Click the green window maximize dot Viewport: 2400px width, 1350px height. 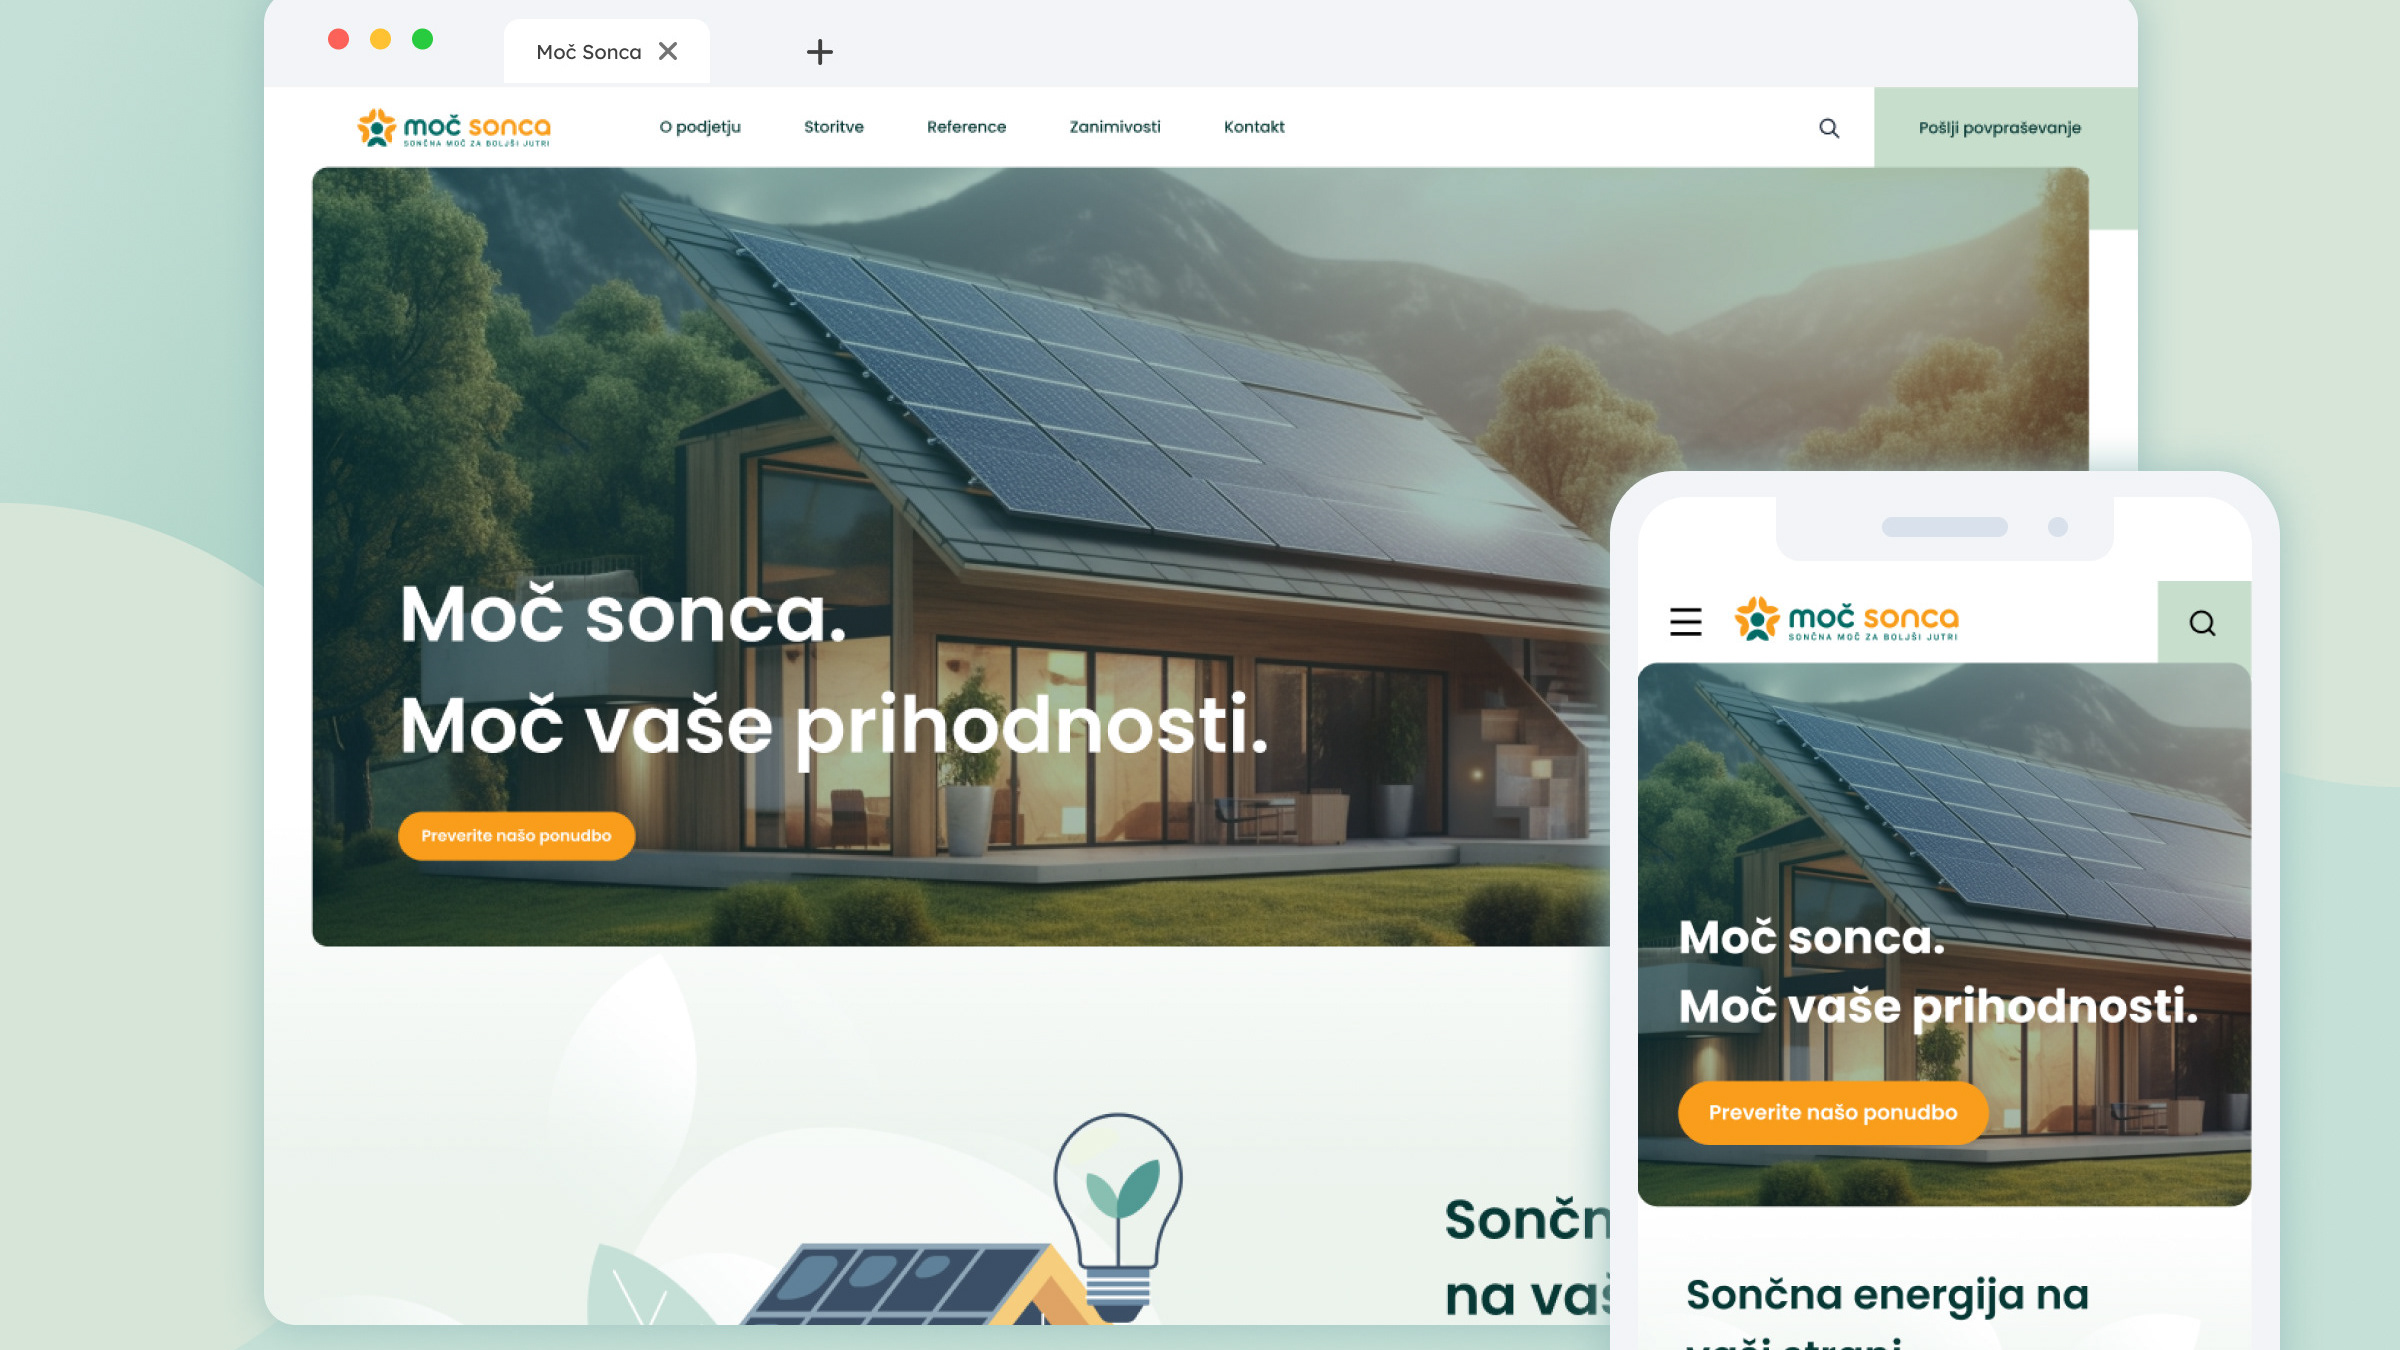tap(422, 39)
